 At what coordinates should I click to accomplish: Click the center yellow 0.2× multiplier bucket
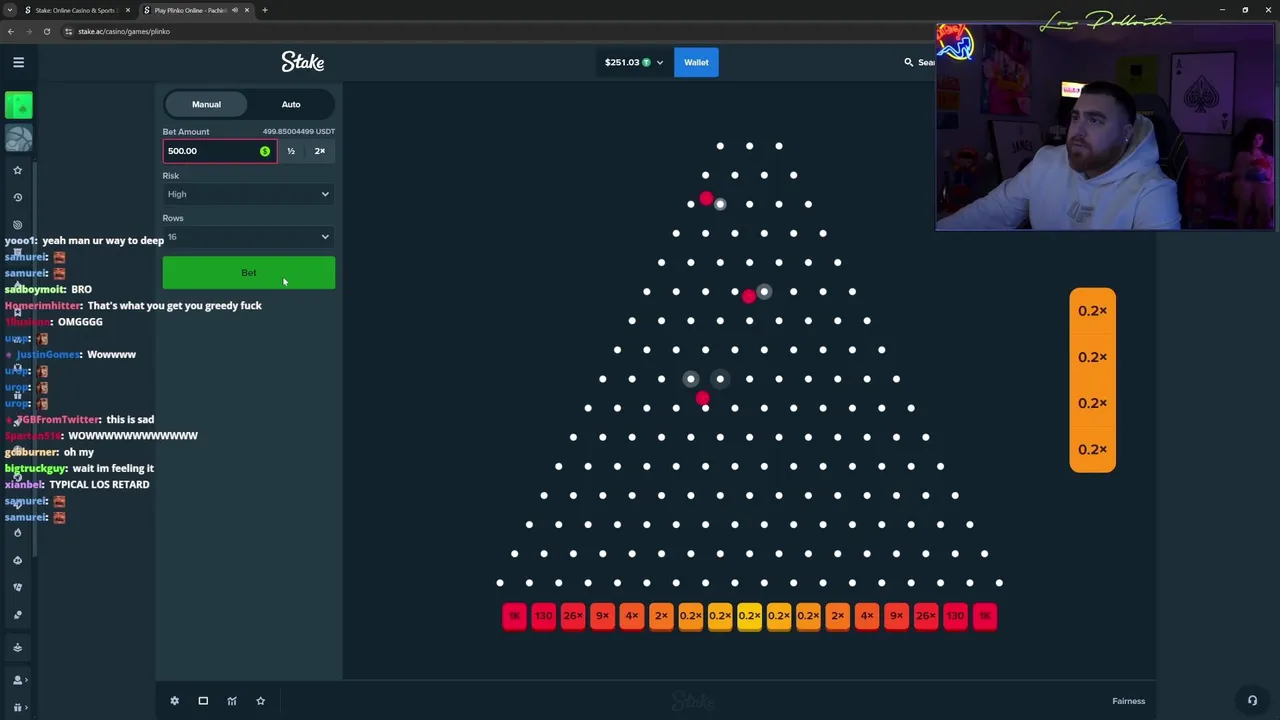(x=749, y=616)
